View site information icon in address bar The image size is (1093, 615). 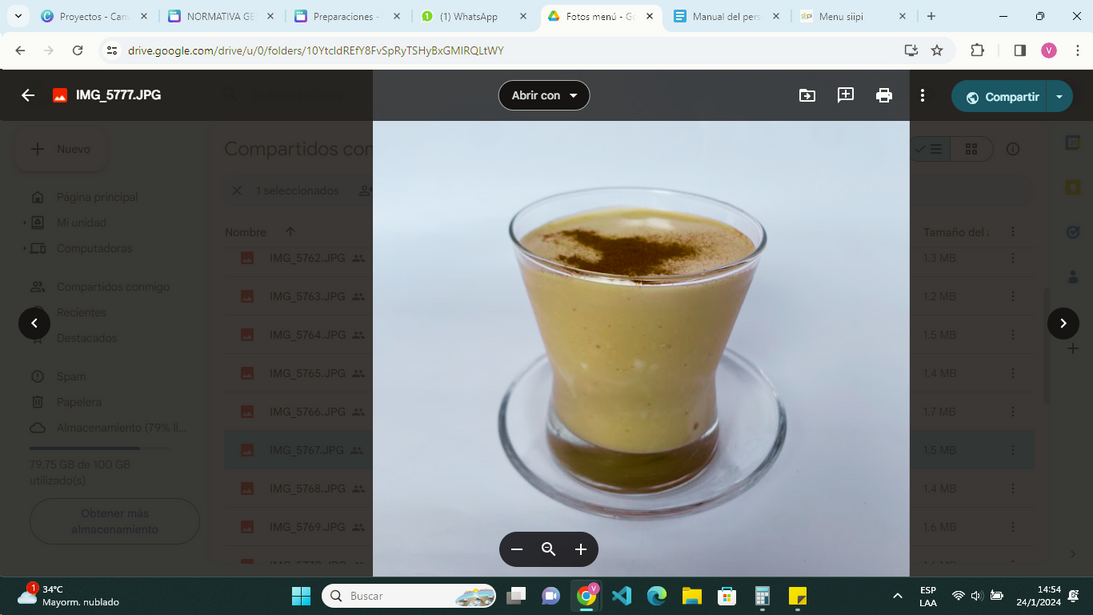pyautogui.click(x=112, y=50)
